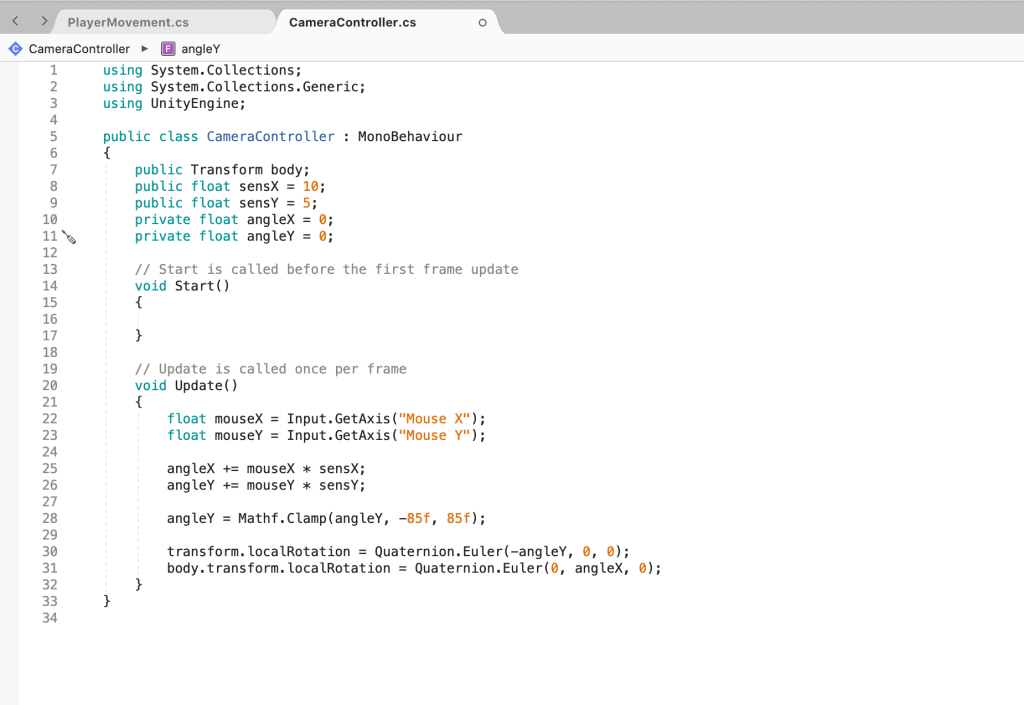Click the sensX value 10
1024x705 pixels.
point(310,186)
